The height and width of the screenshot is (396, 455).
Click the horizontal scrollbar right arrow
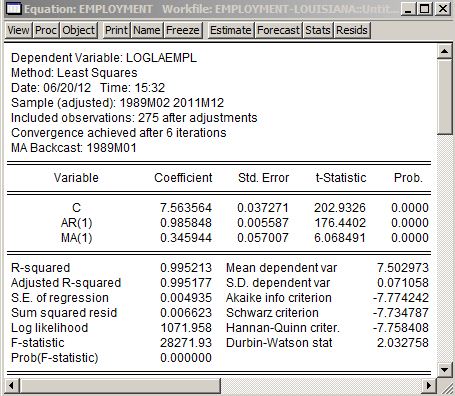(429, 386)
